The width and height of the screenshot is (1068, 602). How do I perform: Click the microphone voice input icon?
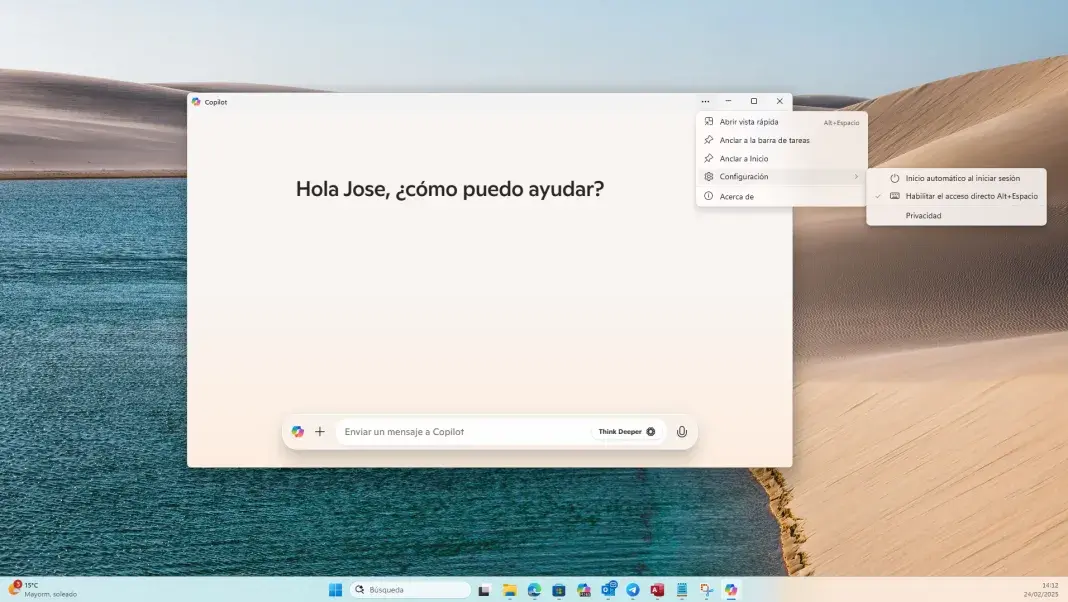pos(682,432)
